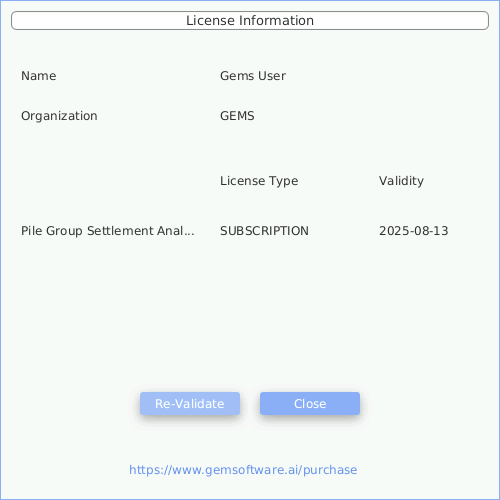The width and height of the screenshot is (500, 500).
Task: Close the License Information dialog
Action: click(x=310, y=403)
